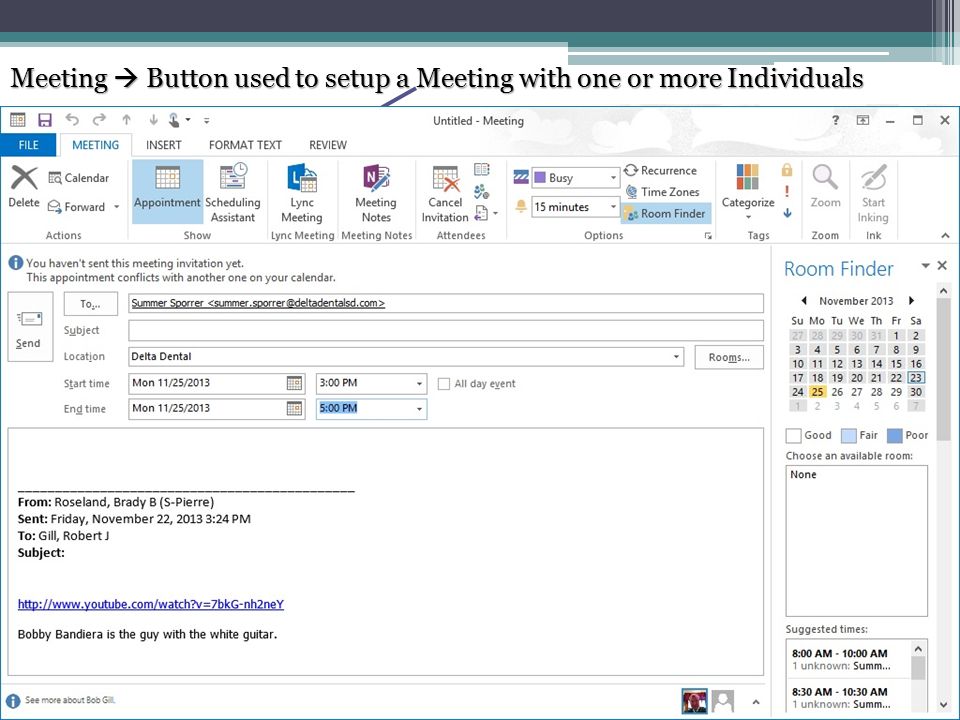Open Calendar from the Actions group
This screenshot has height=720, width=960.
click(x=78, y=178)
